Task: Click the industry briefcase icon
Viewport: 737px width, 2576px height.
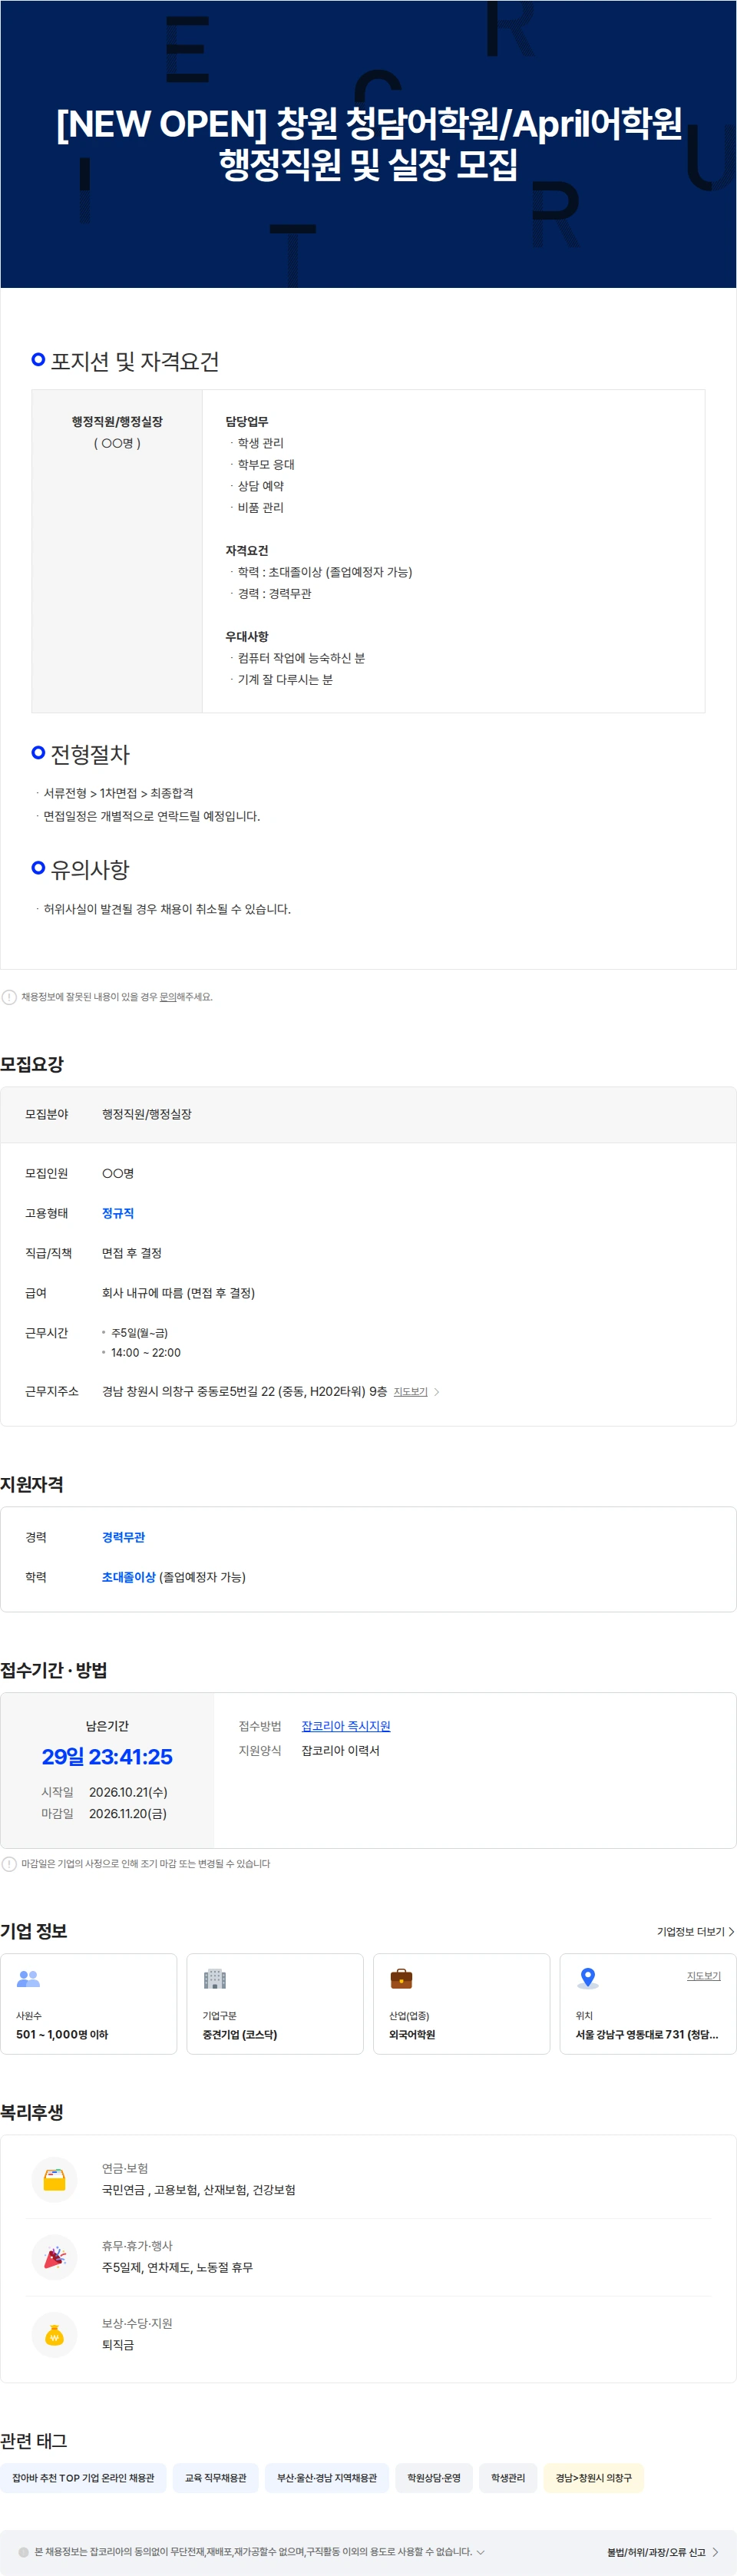Action: click(x=401, y=1978)
